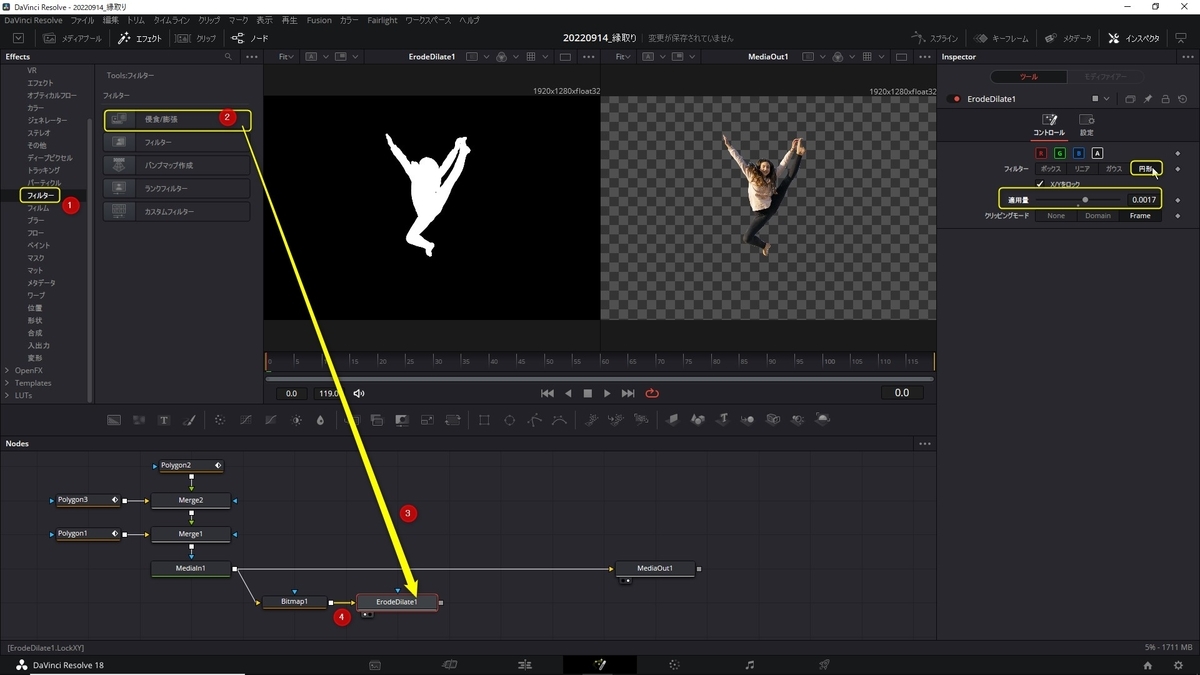Switch to the Modifiers (モディファイアー) tab
This screenshot has width=1200, height=675.
[x=1103, y=77]
